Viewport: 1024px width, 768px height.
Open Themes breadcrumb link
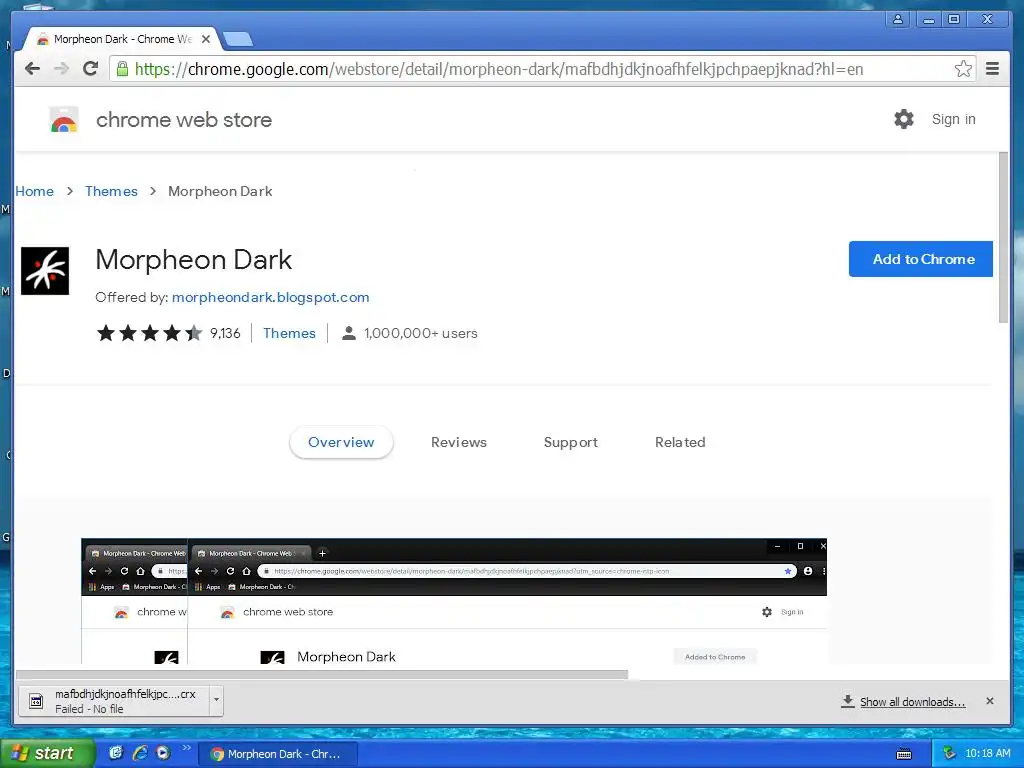point(111,191)
